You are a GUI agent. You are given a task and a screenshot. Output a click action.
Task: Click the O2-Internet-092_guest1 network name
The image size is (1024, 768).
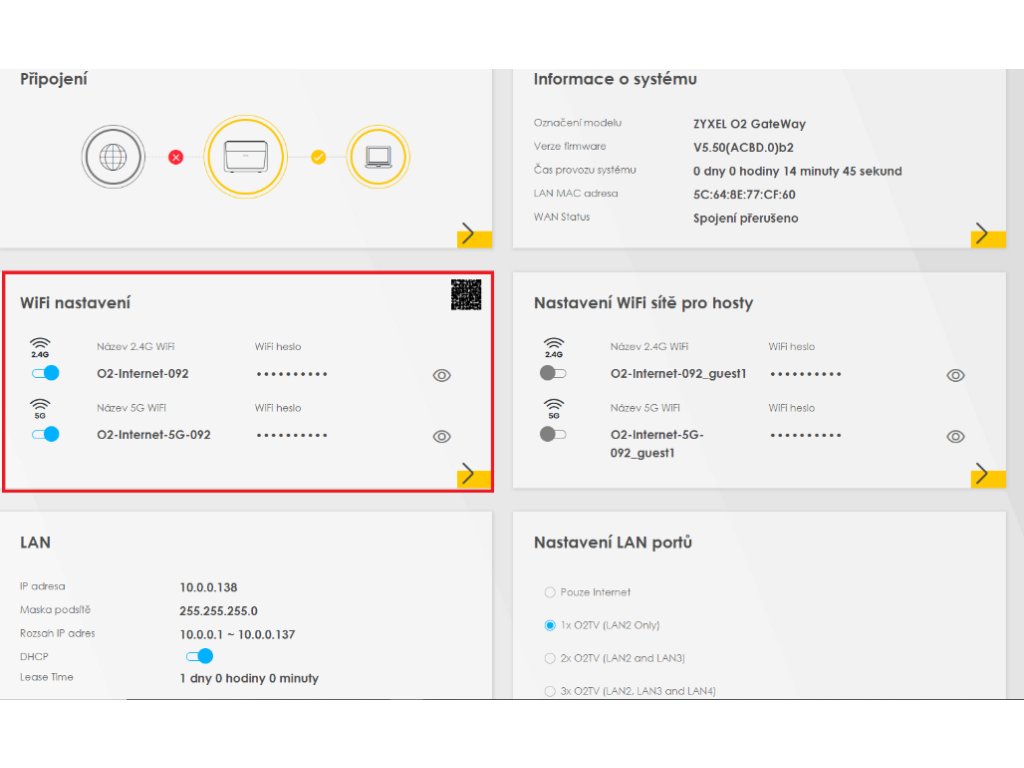[x=678, y=374]
